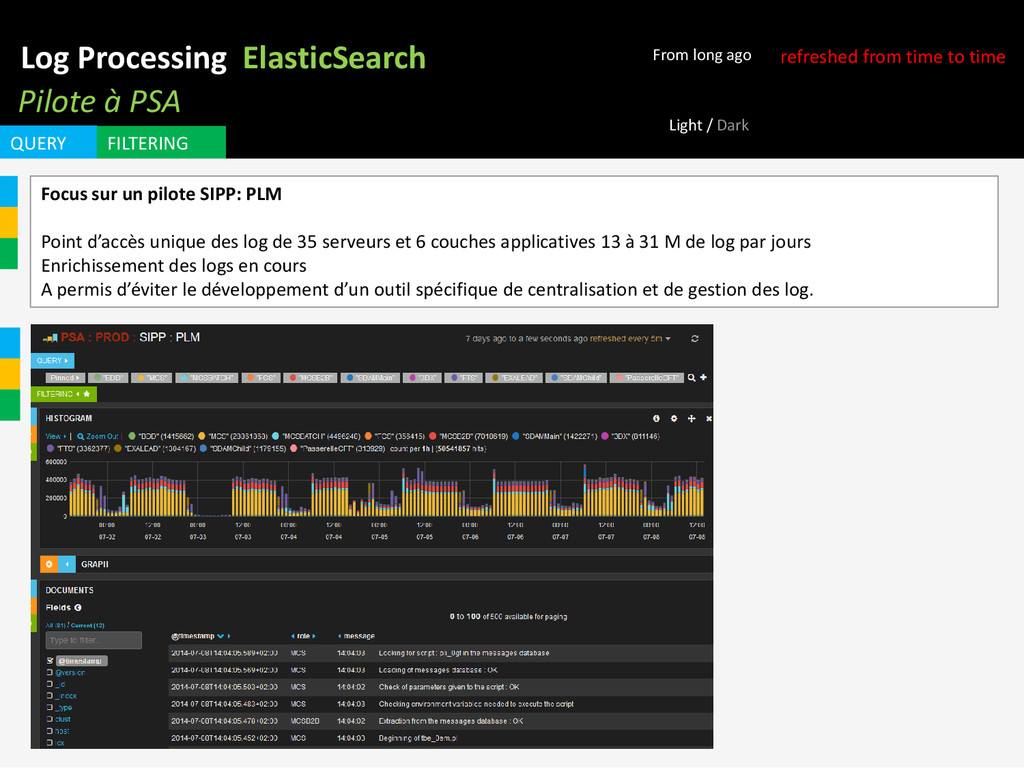Expand the histogram View option
Viewport: 1024px width, 768px height.
pos(55,436)
